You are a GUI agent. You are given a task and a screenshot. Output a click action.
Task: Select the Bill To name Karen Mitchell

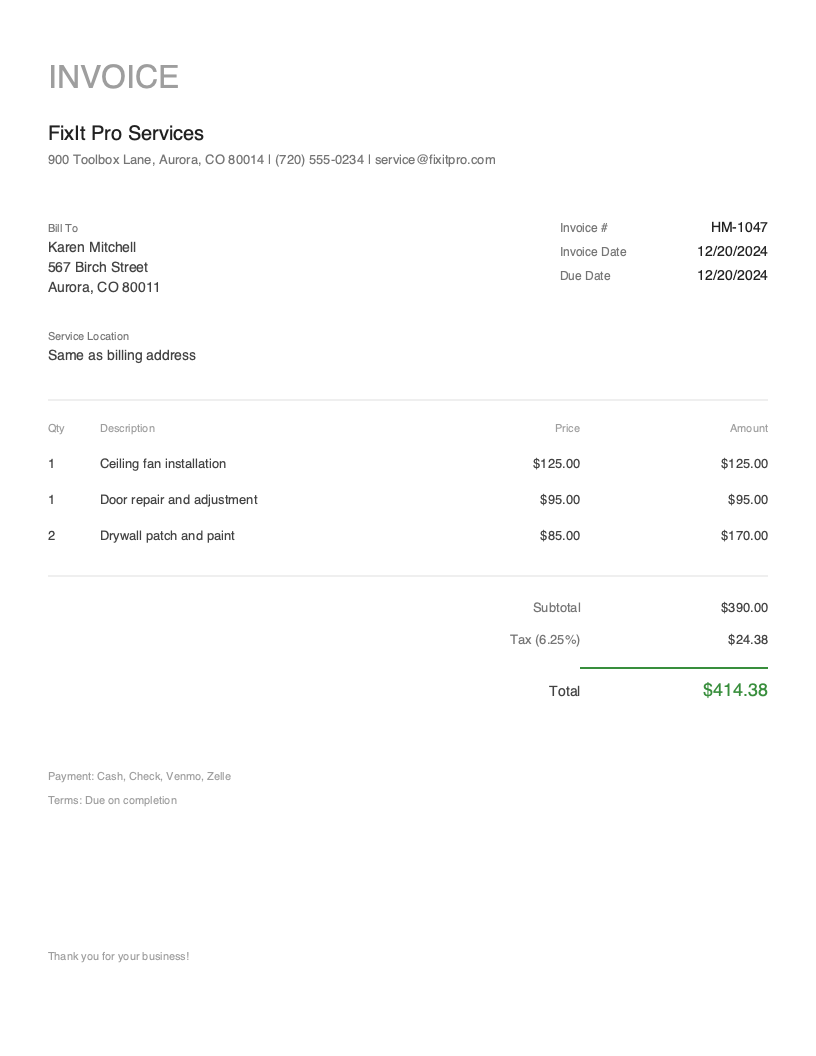pyautogui.click(x=92, y=247)
